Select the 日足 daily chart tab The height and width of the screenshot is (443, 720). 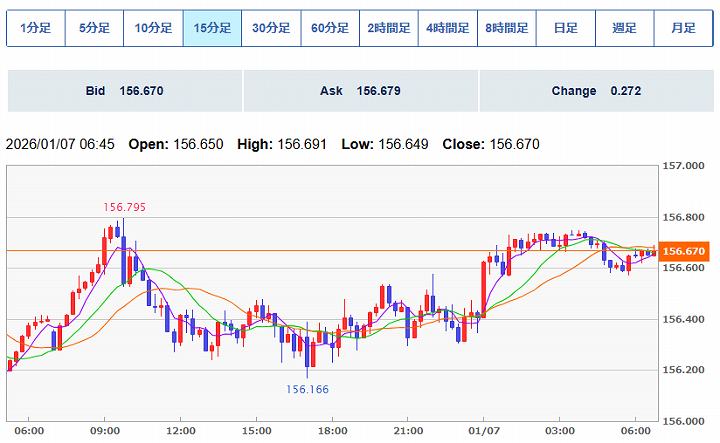tap(566, 28)
